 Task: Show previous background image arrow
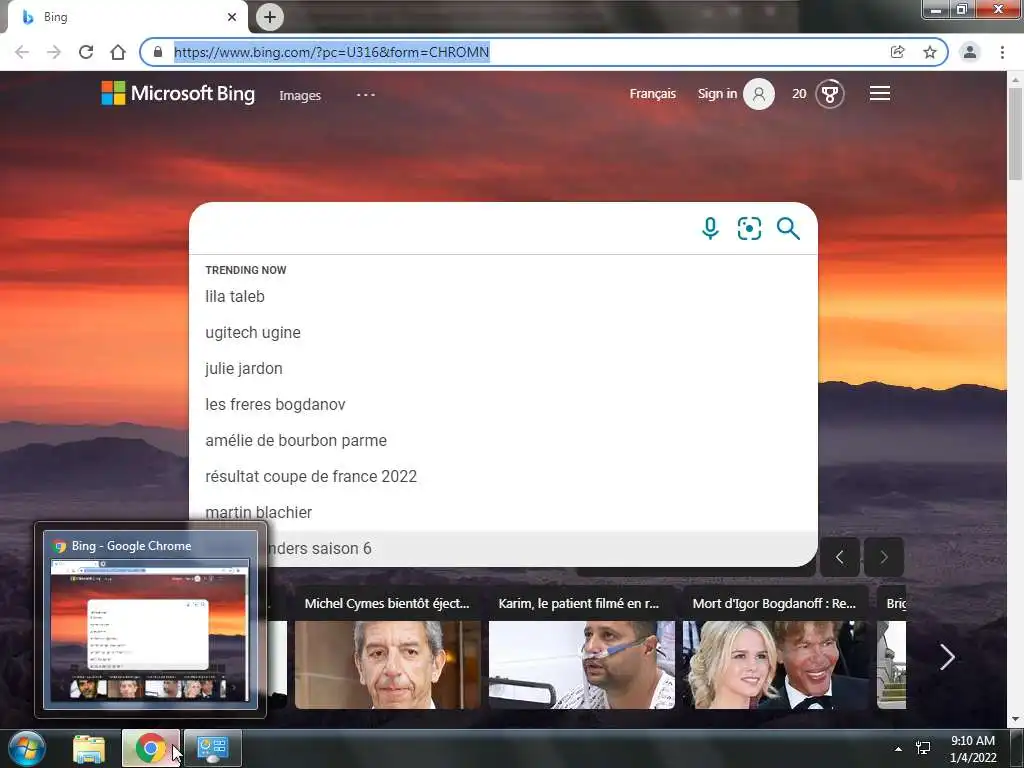pyautogui.click(x=839, y=557)
